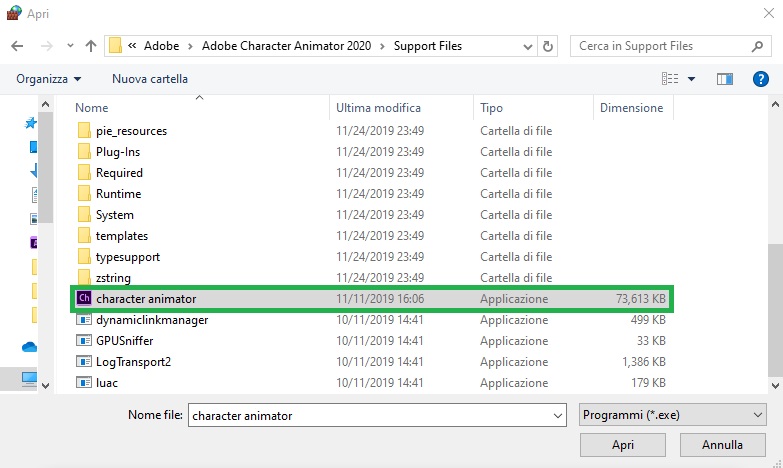Image resolution: width=783 pixels, height=468 pixels.
Task: Select This PC monitor icon in sidebar
Action: [29, 379]
